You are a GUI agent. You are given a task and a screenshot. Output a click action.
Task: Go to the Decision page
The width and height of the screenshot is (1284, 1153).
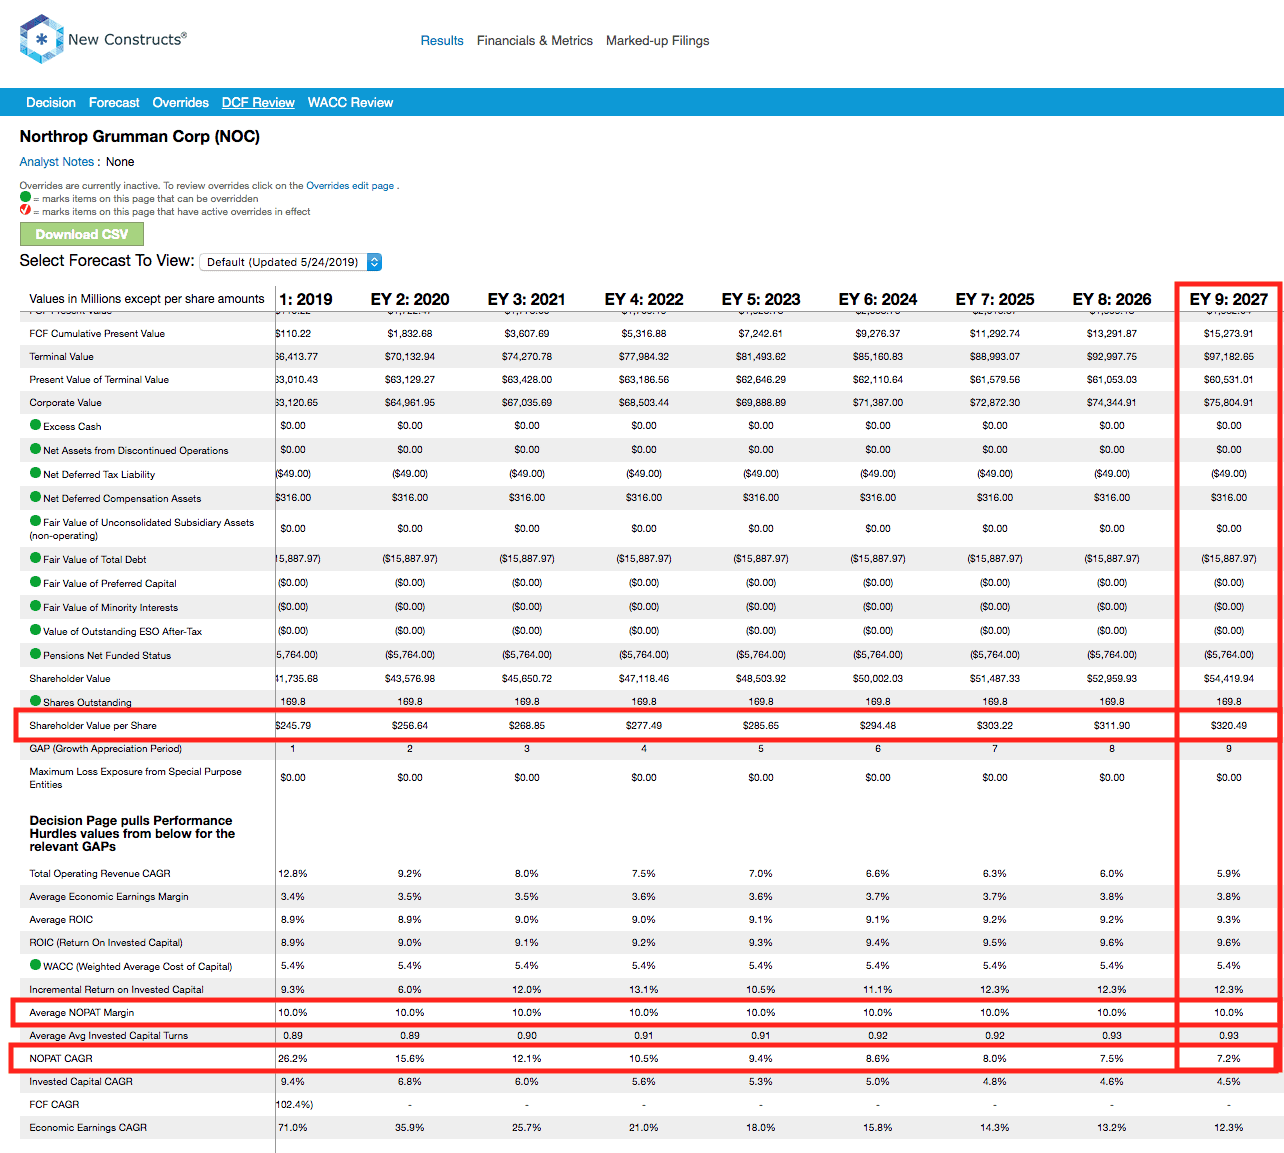point(51,102)
